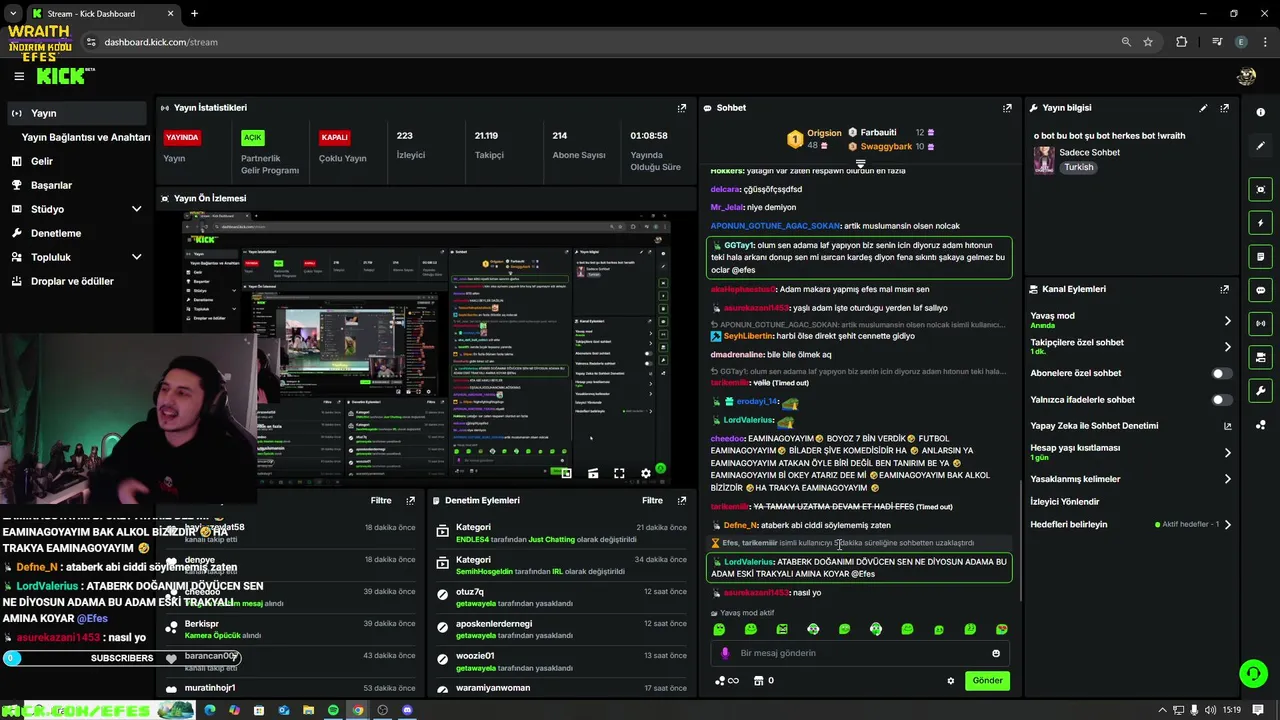This screenshot has height=720, width=1280.
Task: Toggle Abonelere özel sohbet switch
Action: pos(1221,373)
